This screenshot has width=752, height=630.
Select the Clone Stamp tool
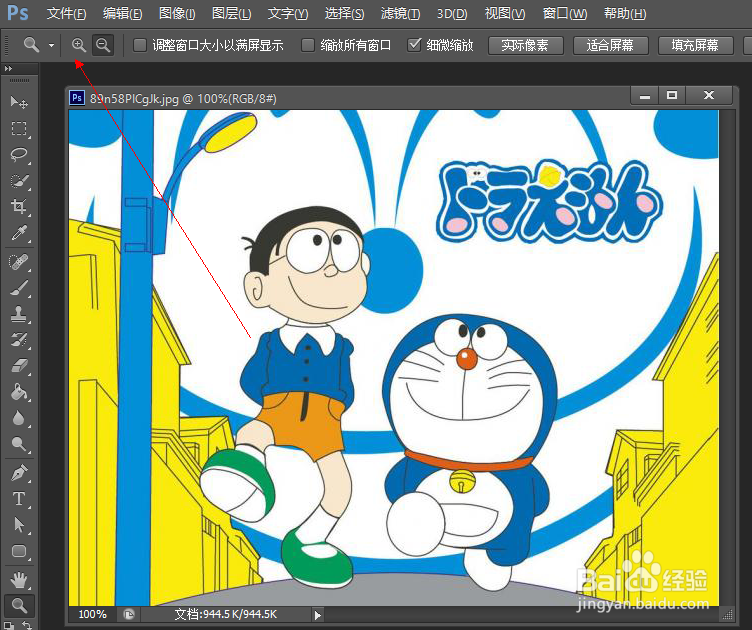19,315
